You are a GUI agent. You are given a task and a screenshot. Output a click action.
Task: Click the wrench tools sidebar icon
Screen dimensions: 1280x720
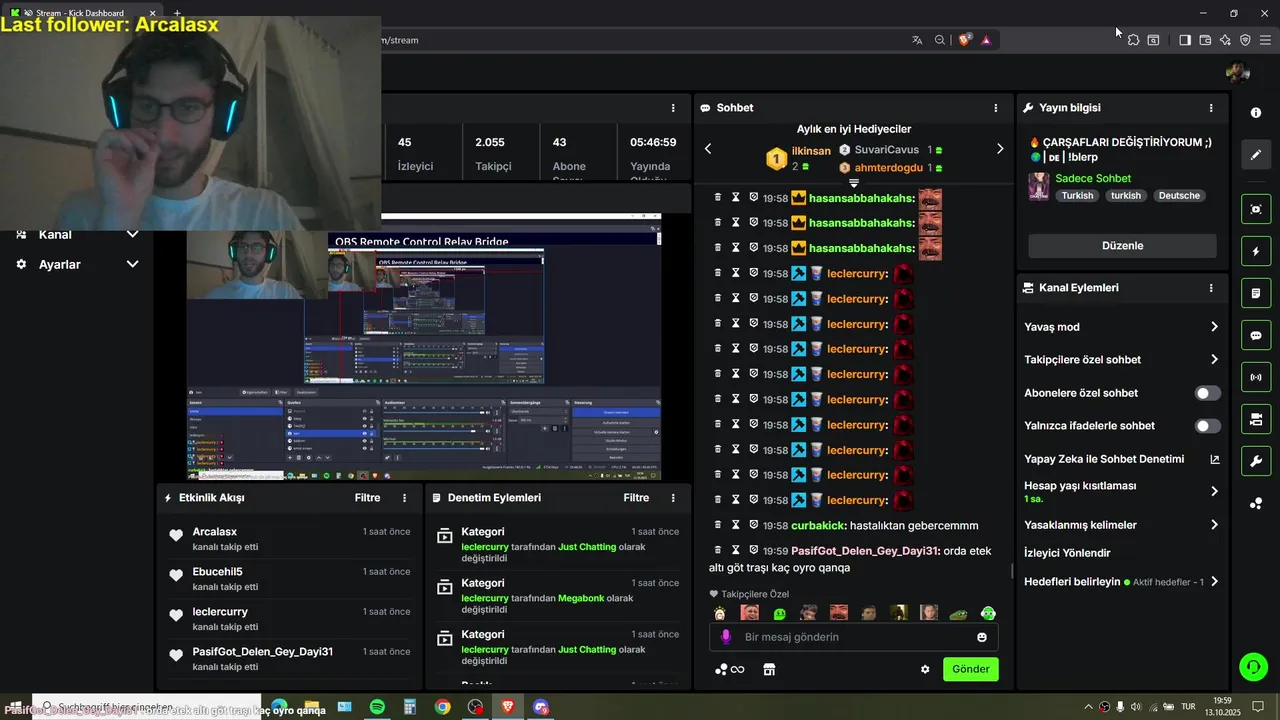point(1256,461)
